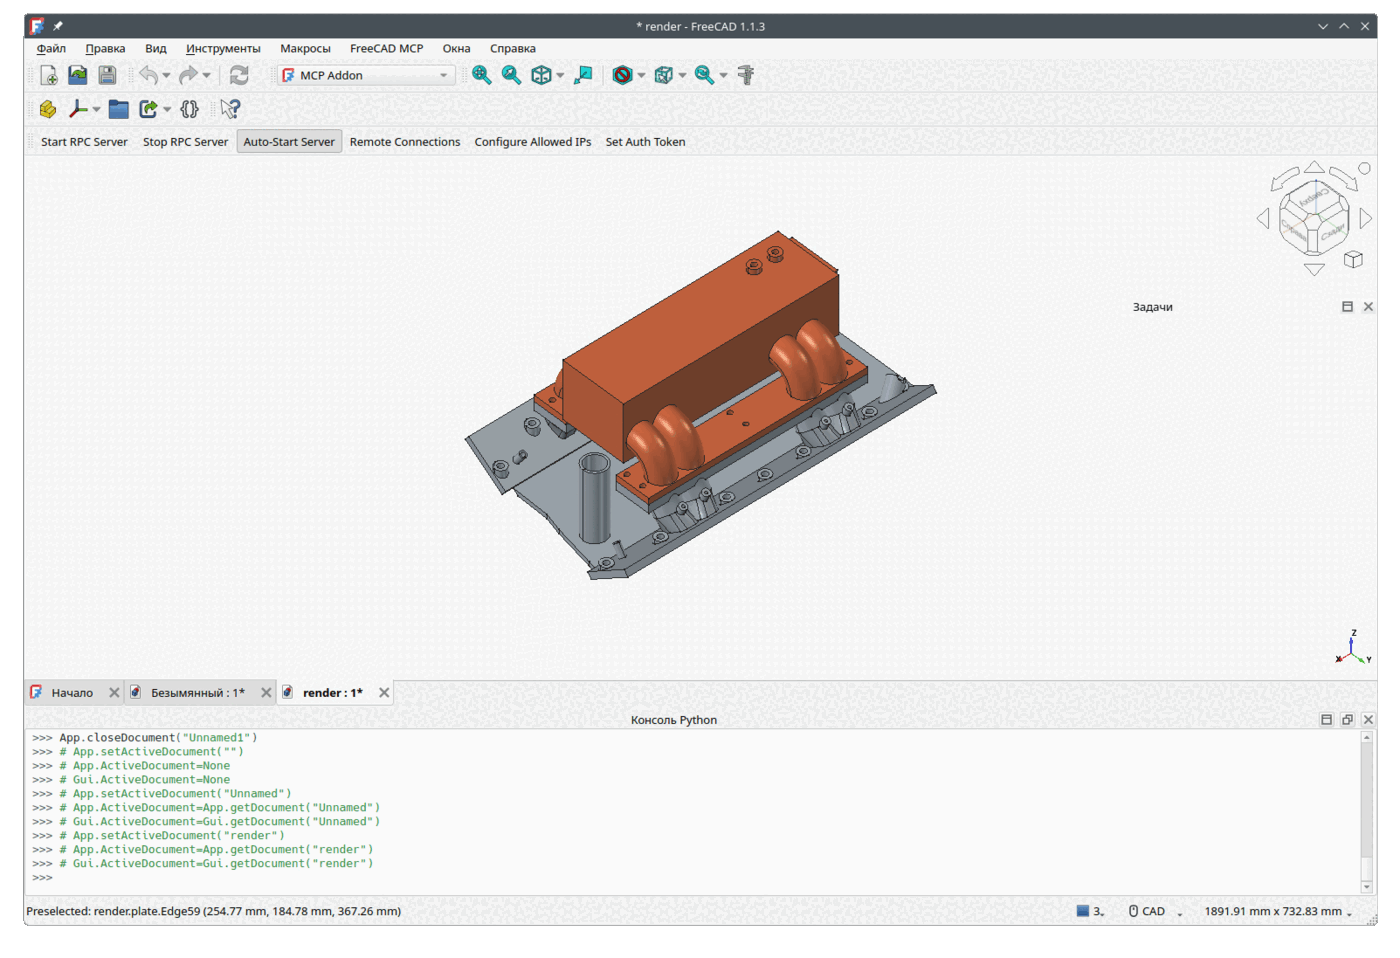Image resolution: width=1400 pixels, height=958 pixels.
Task: Click the Python console input prompt line
Action: pyautogui.click(x=692, y=877)
